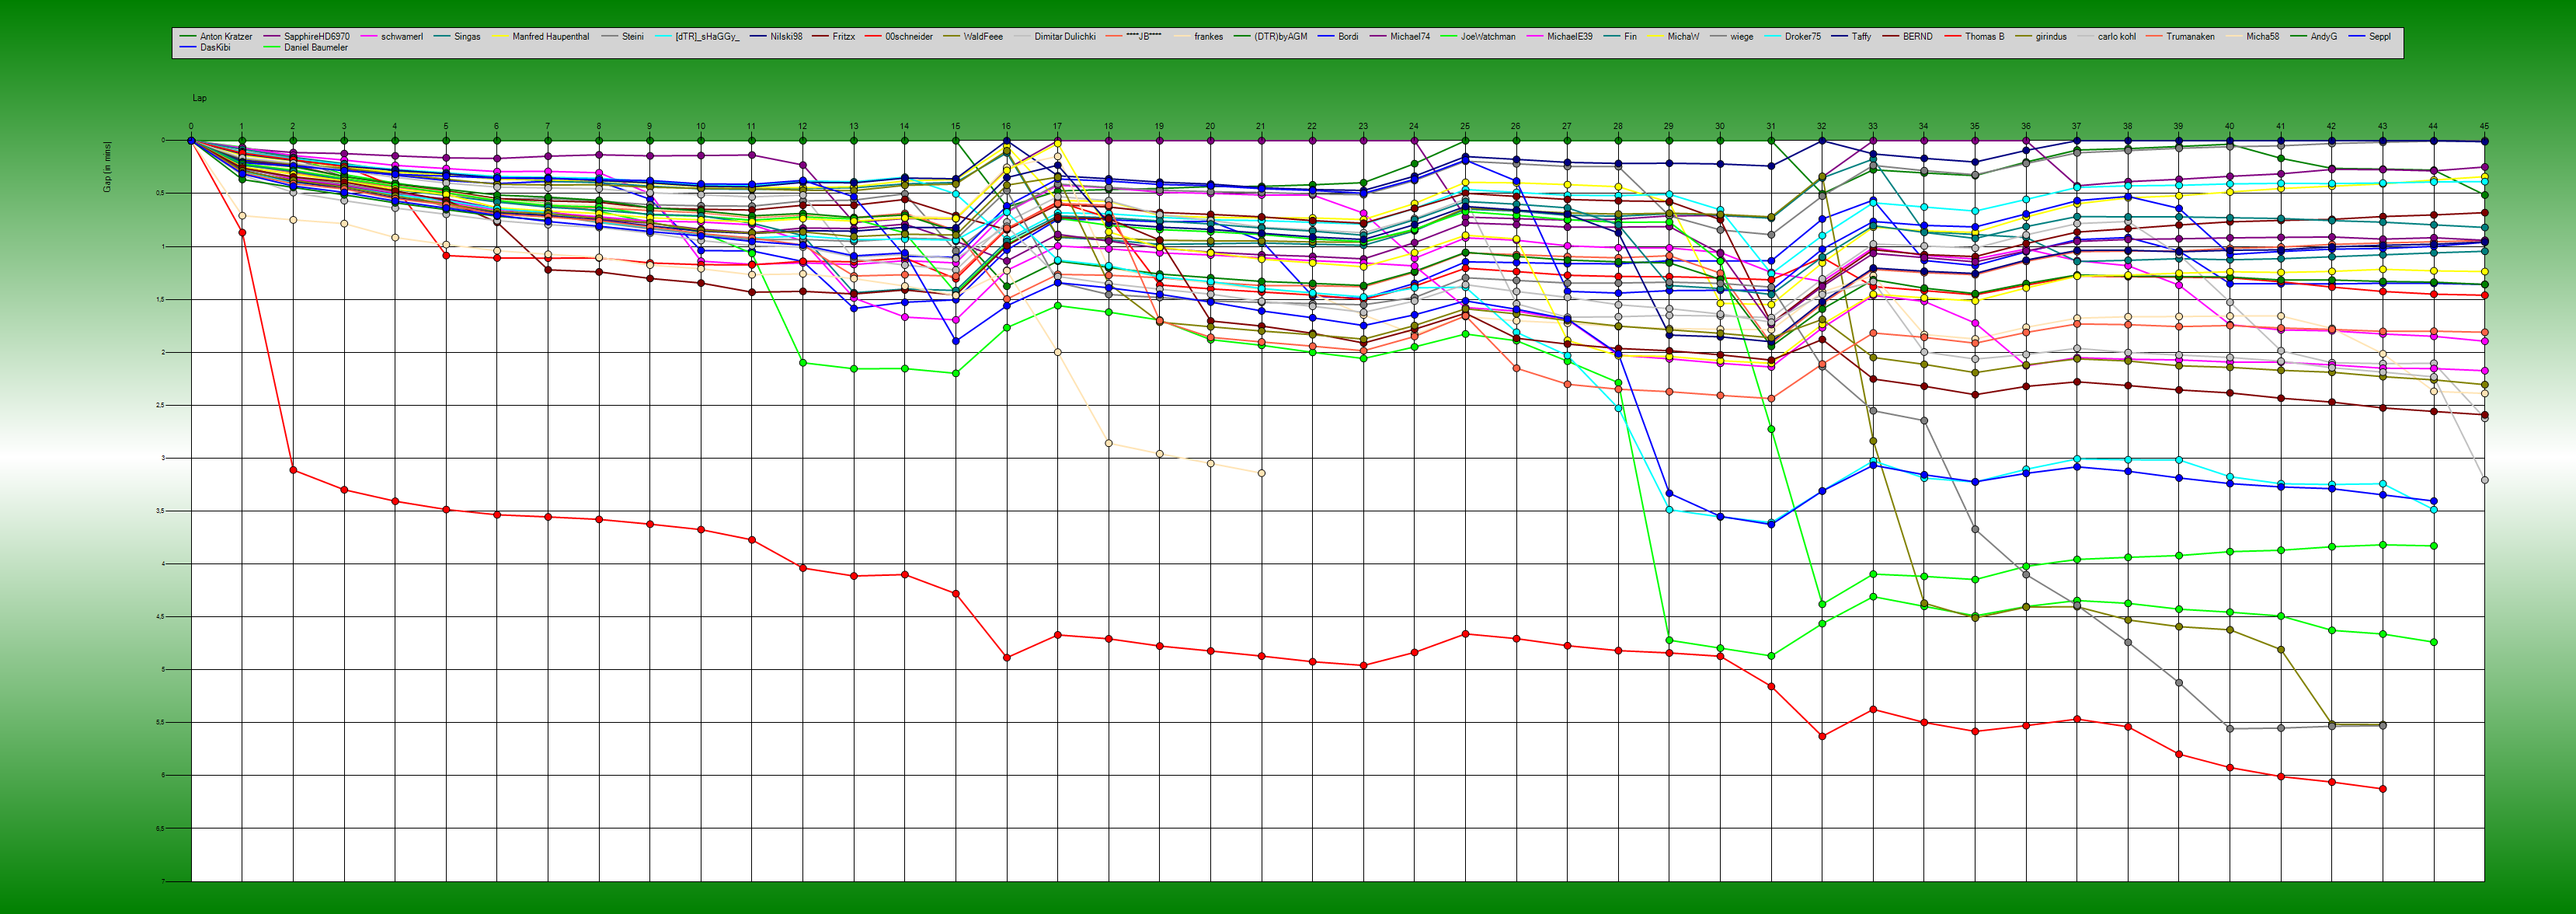Select SapphireHD6970 in the legend
The width and height of the screenshot is (2576, 914).
coord(317,37)
